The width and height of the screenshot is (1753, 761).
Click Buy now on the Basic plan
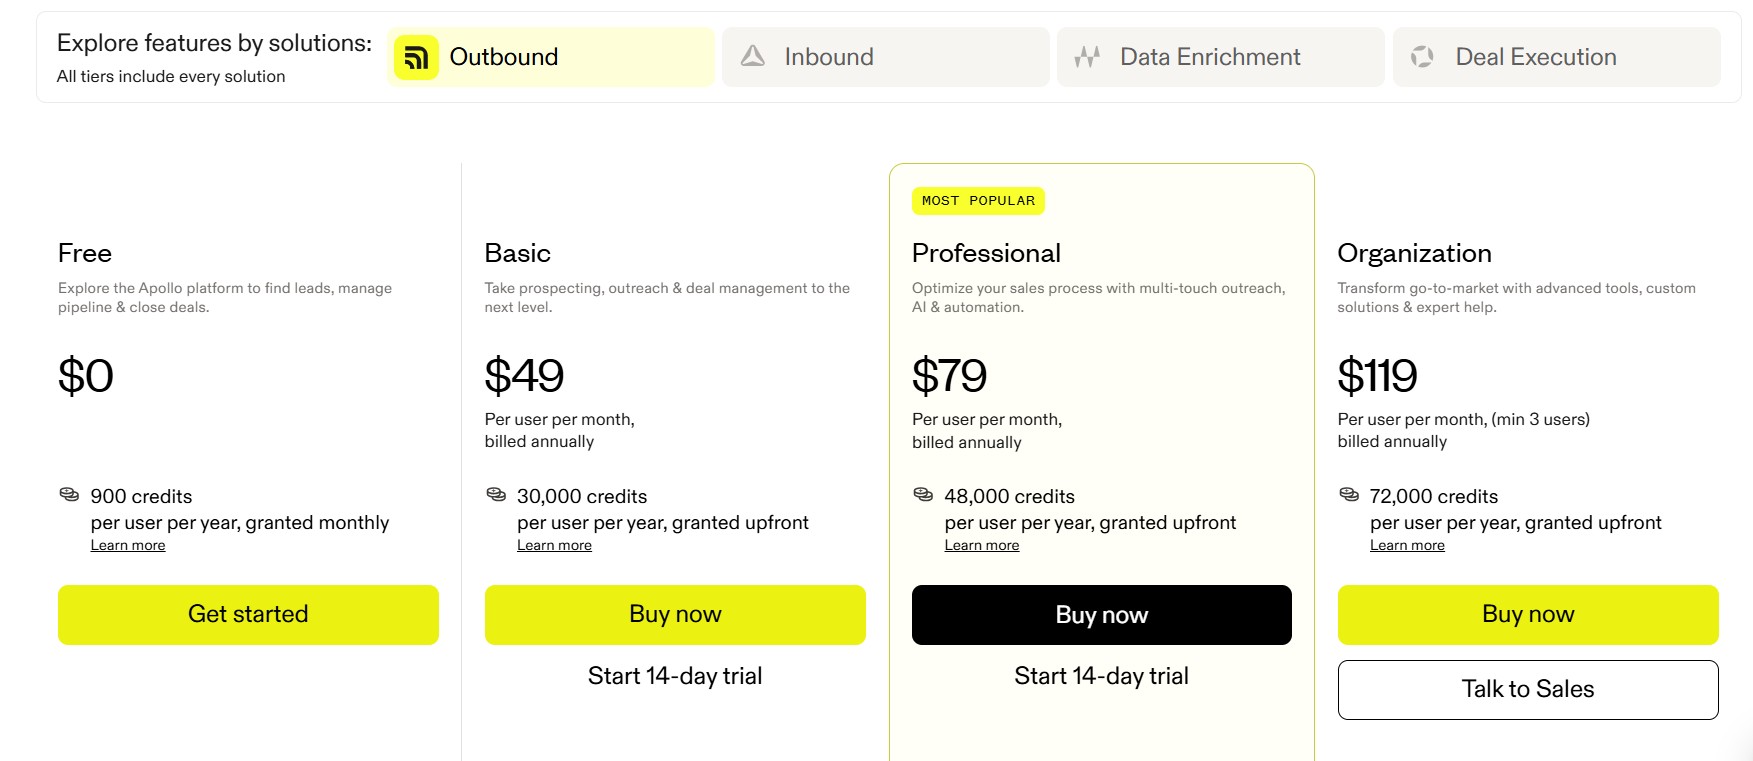(x=674, y=614)
